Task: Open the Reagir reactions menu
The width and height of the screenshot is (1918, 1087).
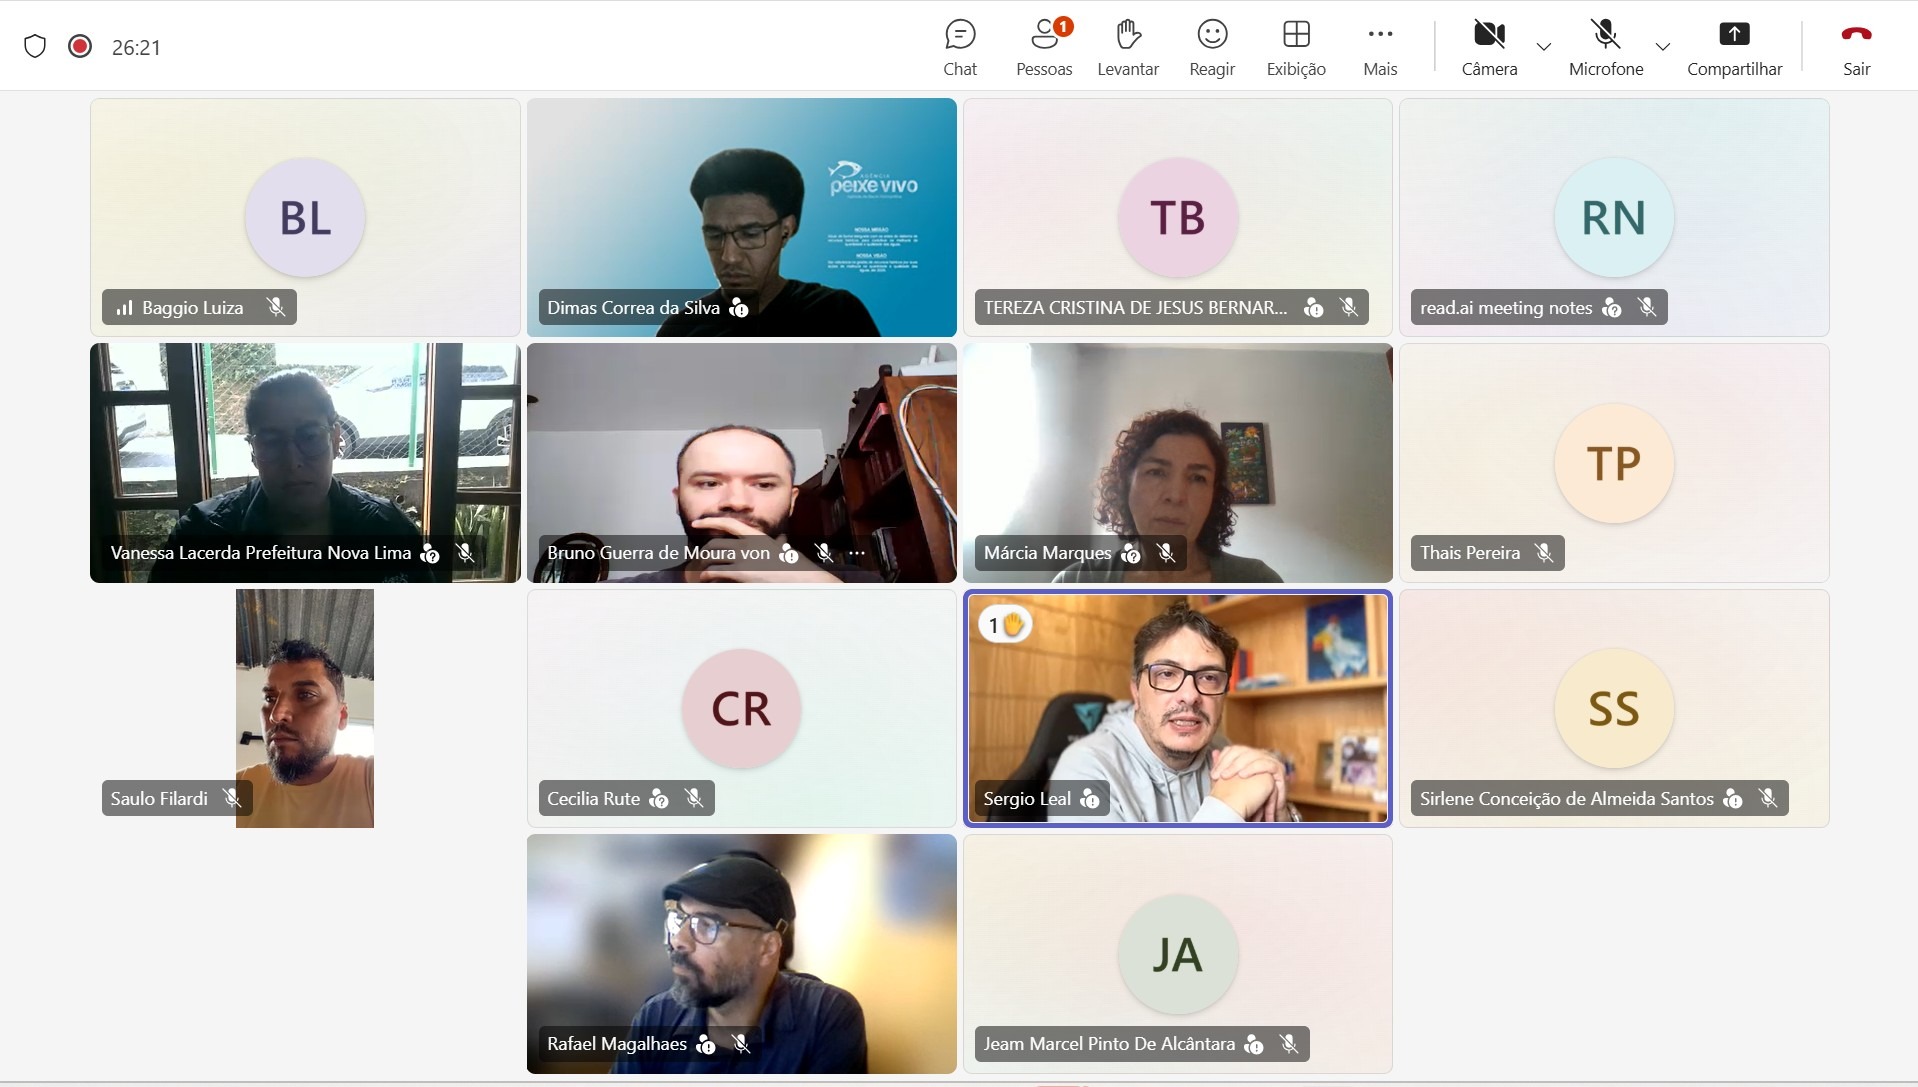Action: pos(1212,47)
